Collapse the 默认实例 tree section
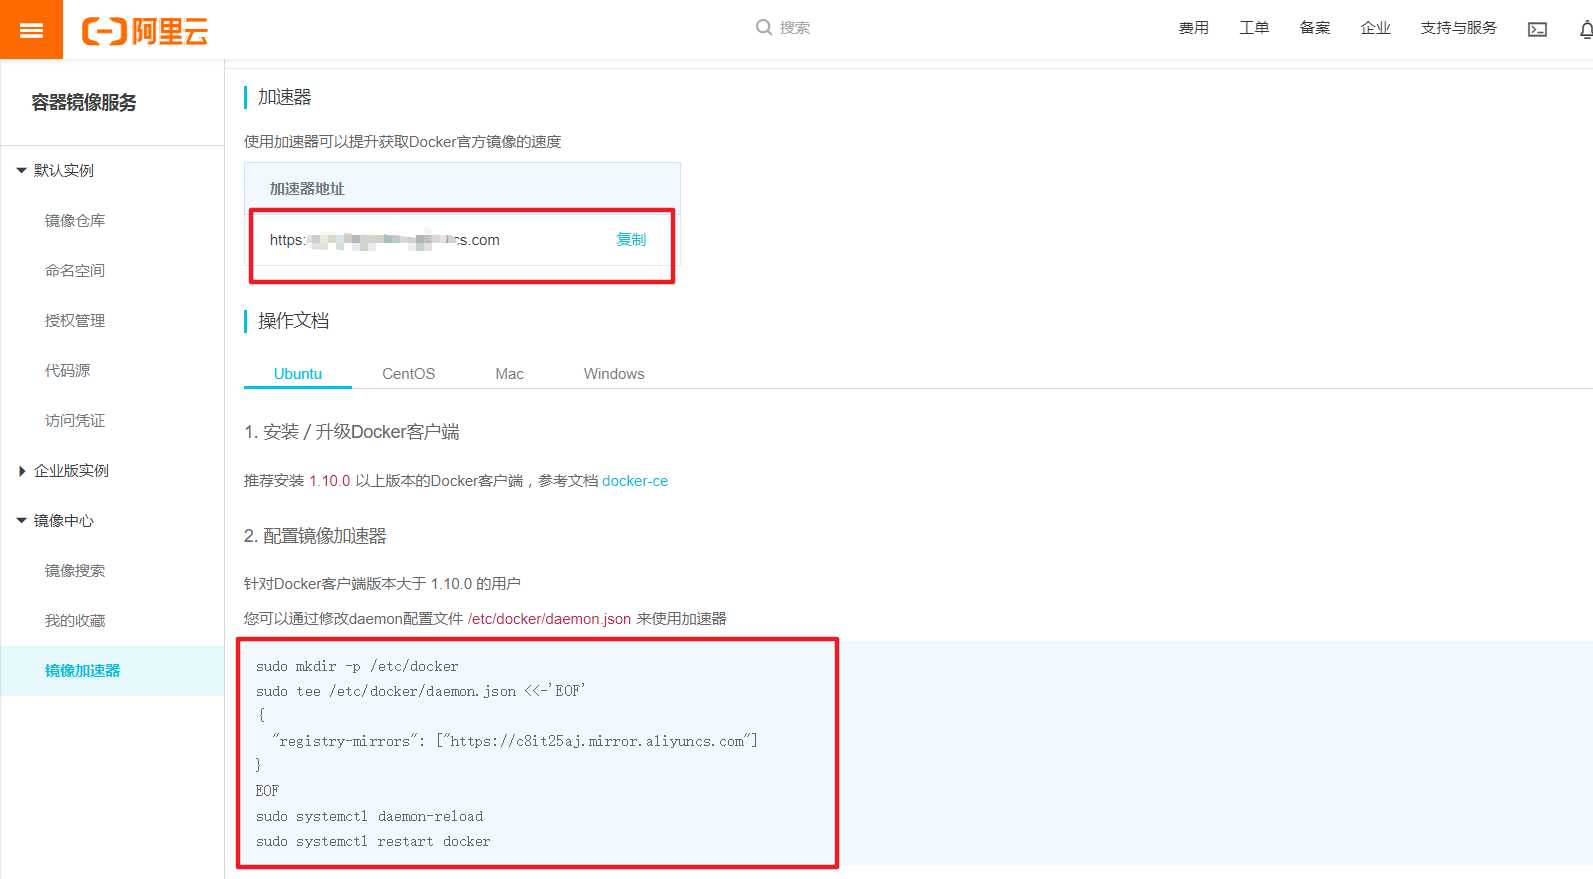1593x879 pixels. click(x=22, y=170)
